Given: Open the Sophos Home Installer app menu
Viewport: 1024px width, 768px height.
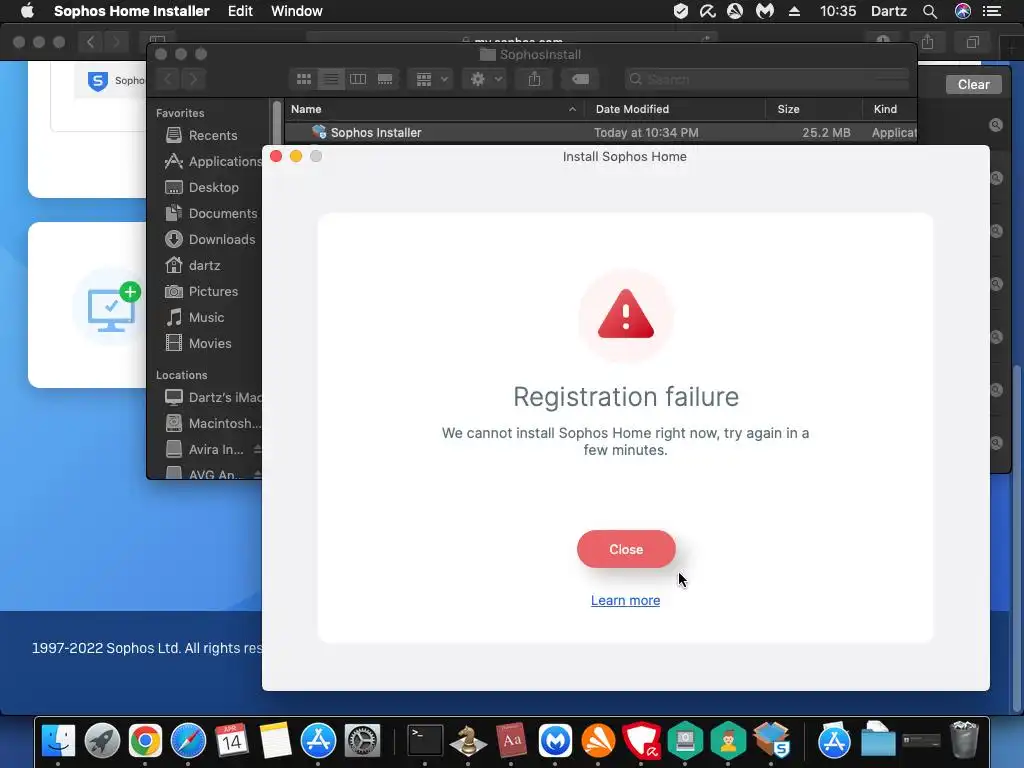Looking at the screenshot, I should (x=131, y=11).
